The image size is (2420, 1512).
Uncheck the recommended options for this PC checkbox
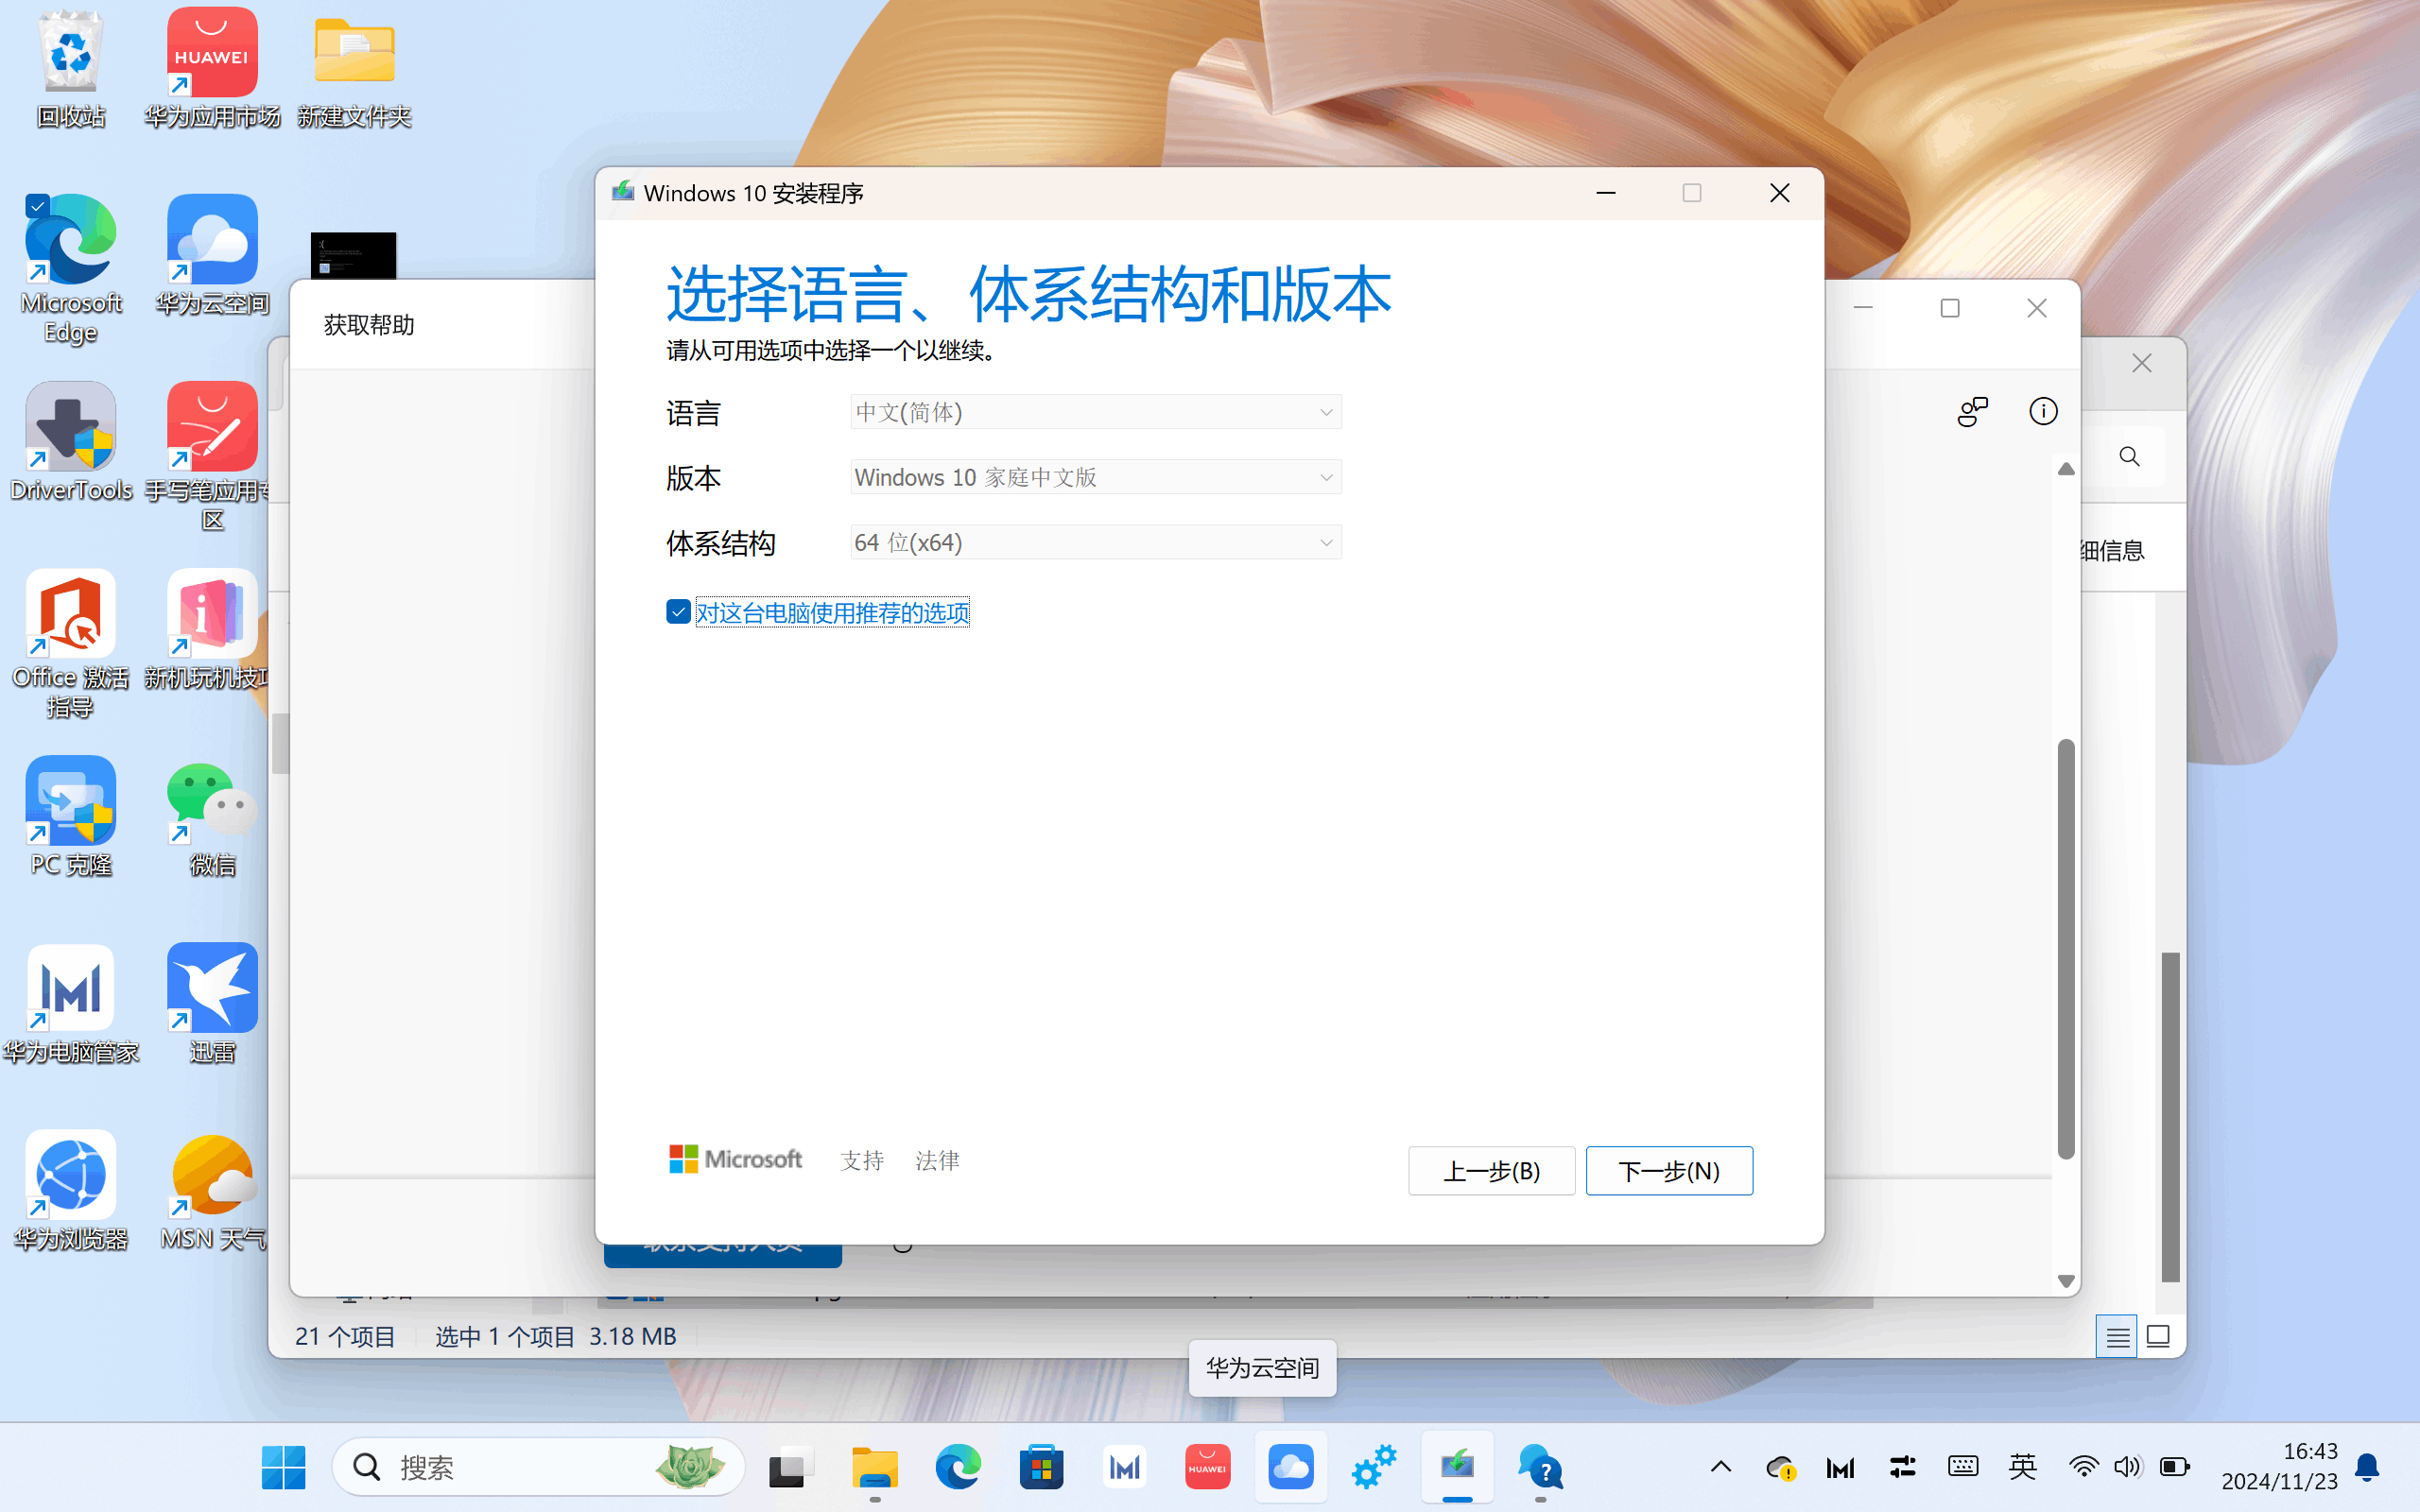tap(678, 612)
